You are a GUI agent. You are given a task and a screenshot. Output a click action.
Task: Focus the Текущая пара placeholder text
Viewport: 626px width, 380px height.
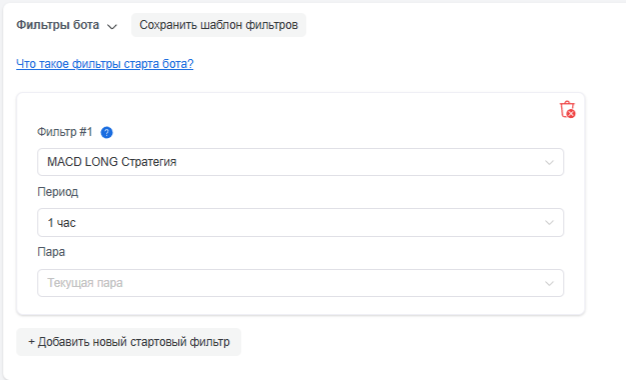tap(85, 283)
